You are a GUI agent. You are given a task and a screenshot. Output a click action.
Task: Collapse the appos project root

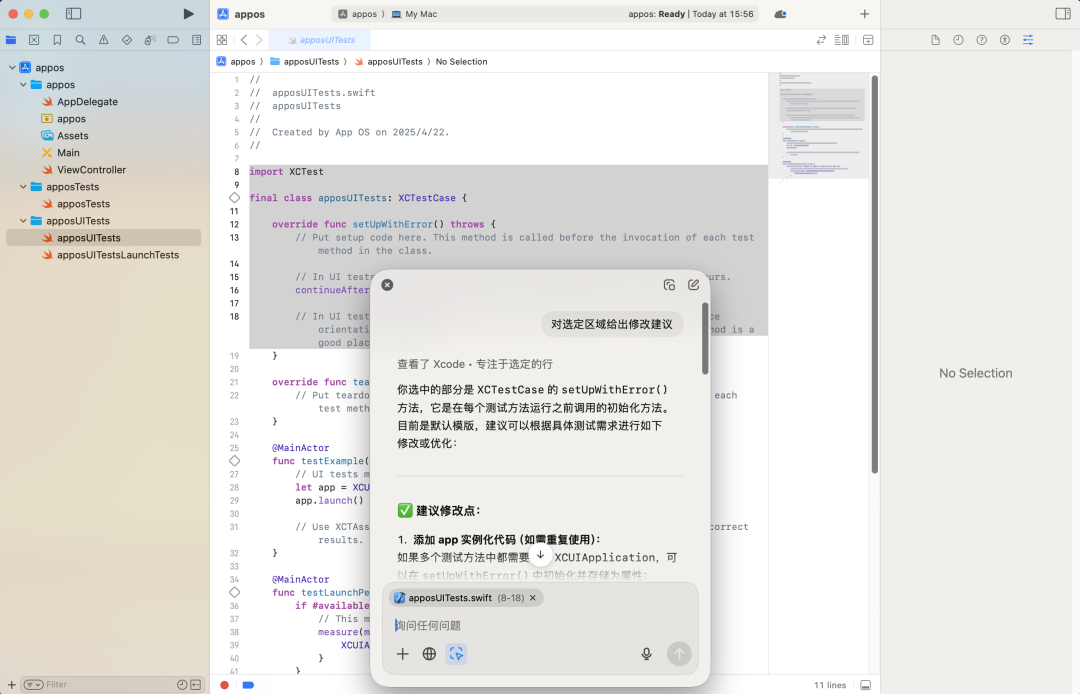(x=12, y=67)
